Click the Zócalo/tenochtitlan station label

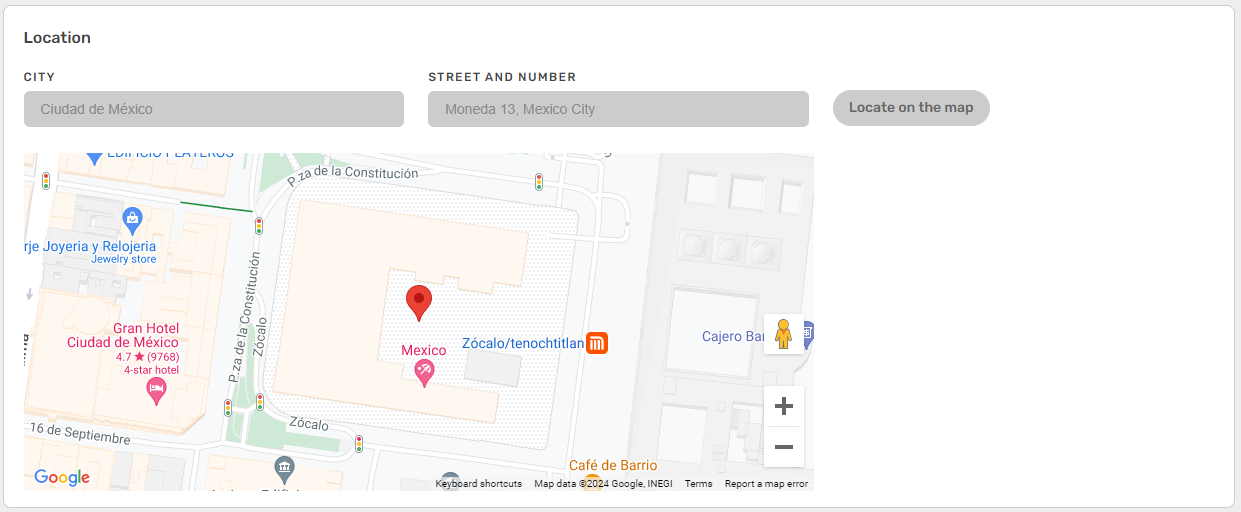pyautogui.click(x=522, y=343)
